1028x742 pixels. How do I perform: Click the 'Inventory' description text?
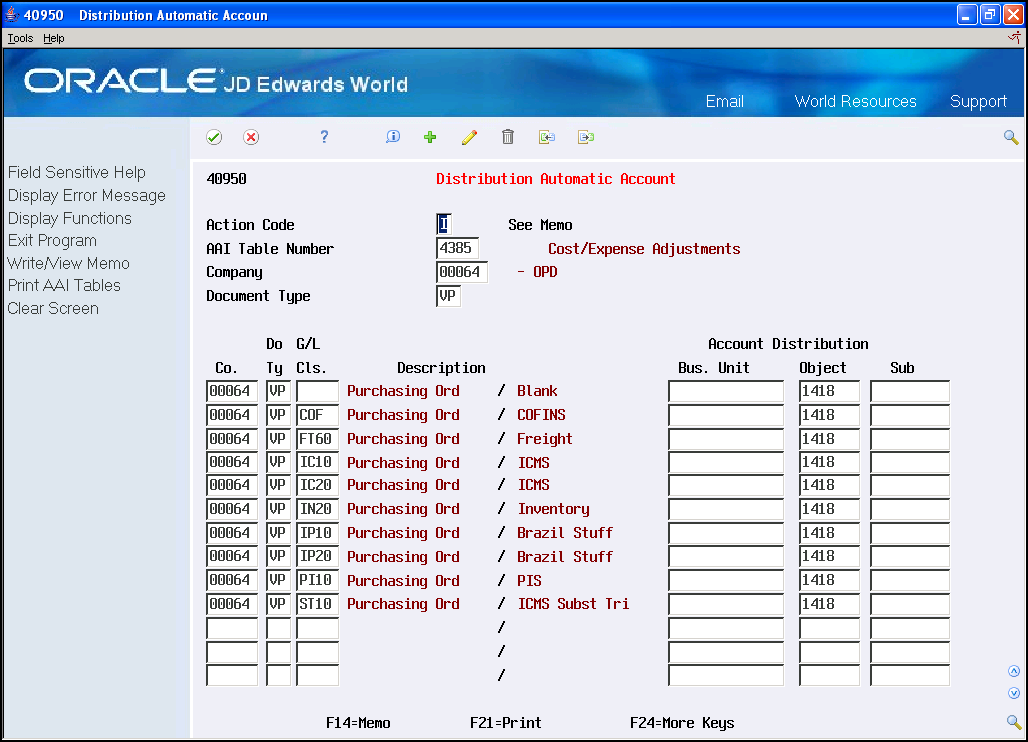[x=553, y=509]
